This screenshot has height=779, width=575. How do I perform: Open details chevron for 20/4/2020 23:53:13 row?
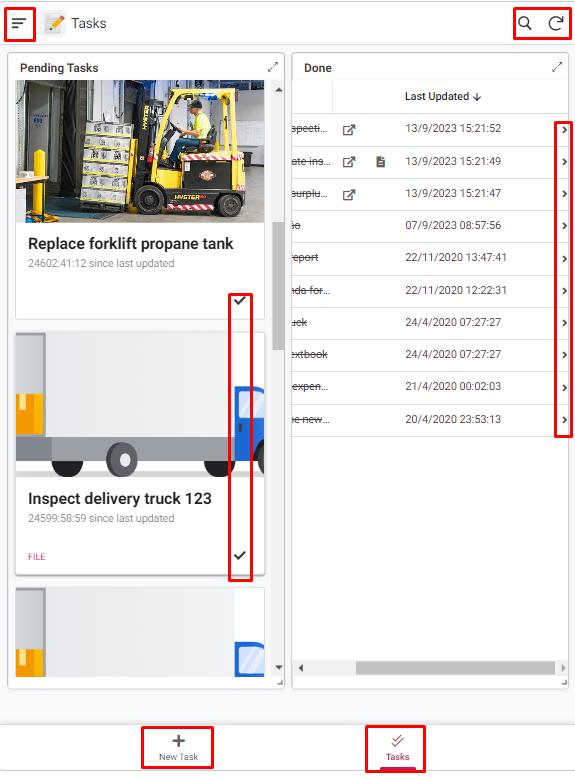[x=564, y=420]
